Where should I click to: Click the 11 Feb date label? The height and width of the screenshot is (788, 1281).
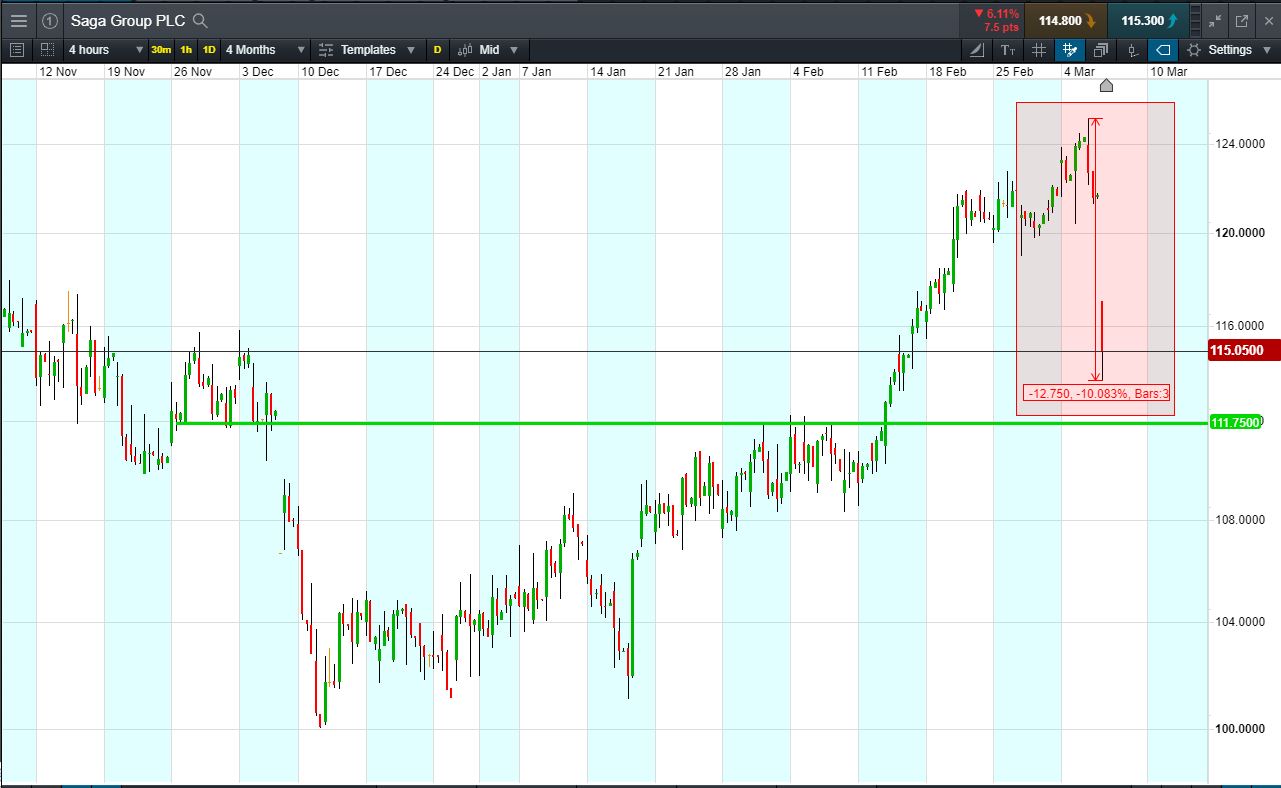tap(879, 71)
